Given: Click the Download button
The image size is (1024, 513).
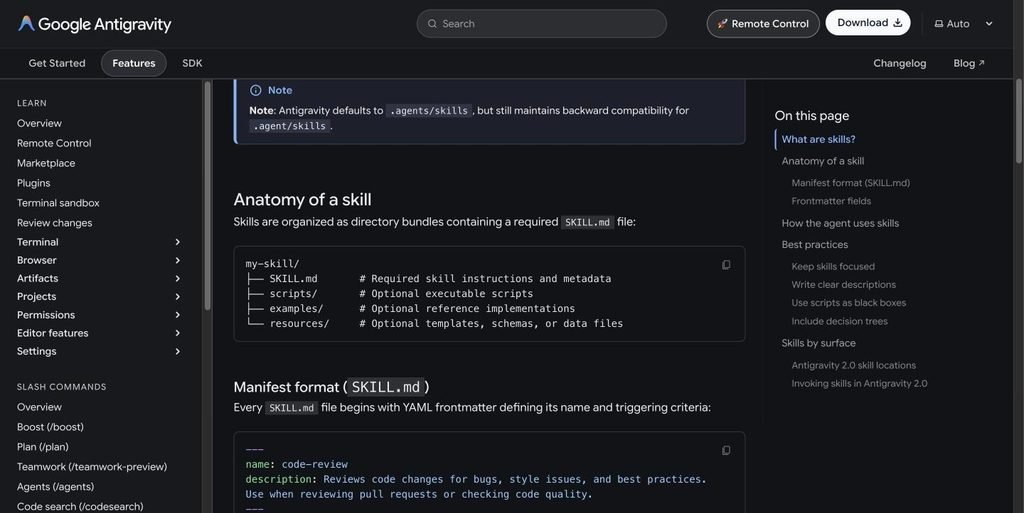Looking at the screenshot, I should [x=868, y=23].
